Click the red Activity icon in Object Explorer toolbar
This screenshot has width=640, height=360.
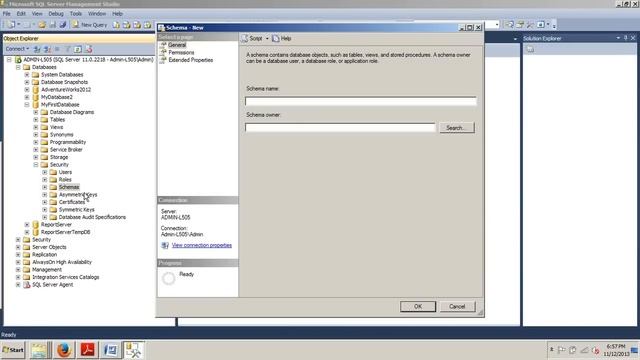(x=89, y=49)
